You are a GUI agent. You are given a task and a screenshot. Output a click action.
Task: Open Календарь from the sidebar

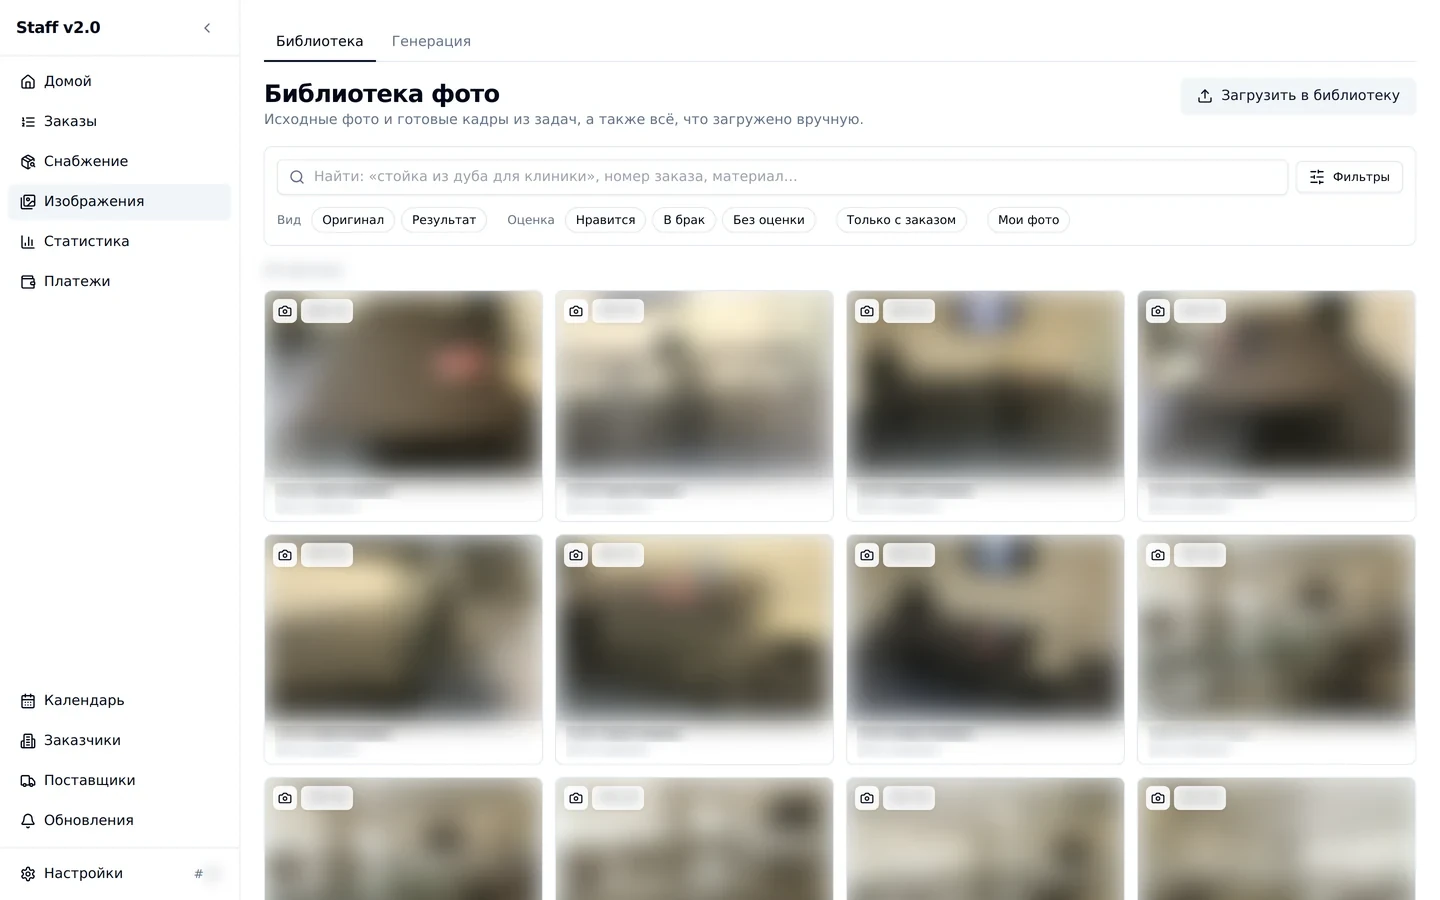pyautogui.click(x=119, y=701)
